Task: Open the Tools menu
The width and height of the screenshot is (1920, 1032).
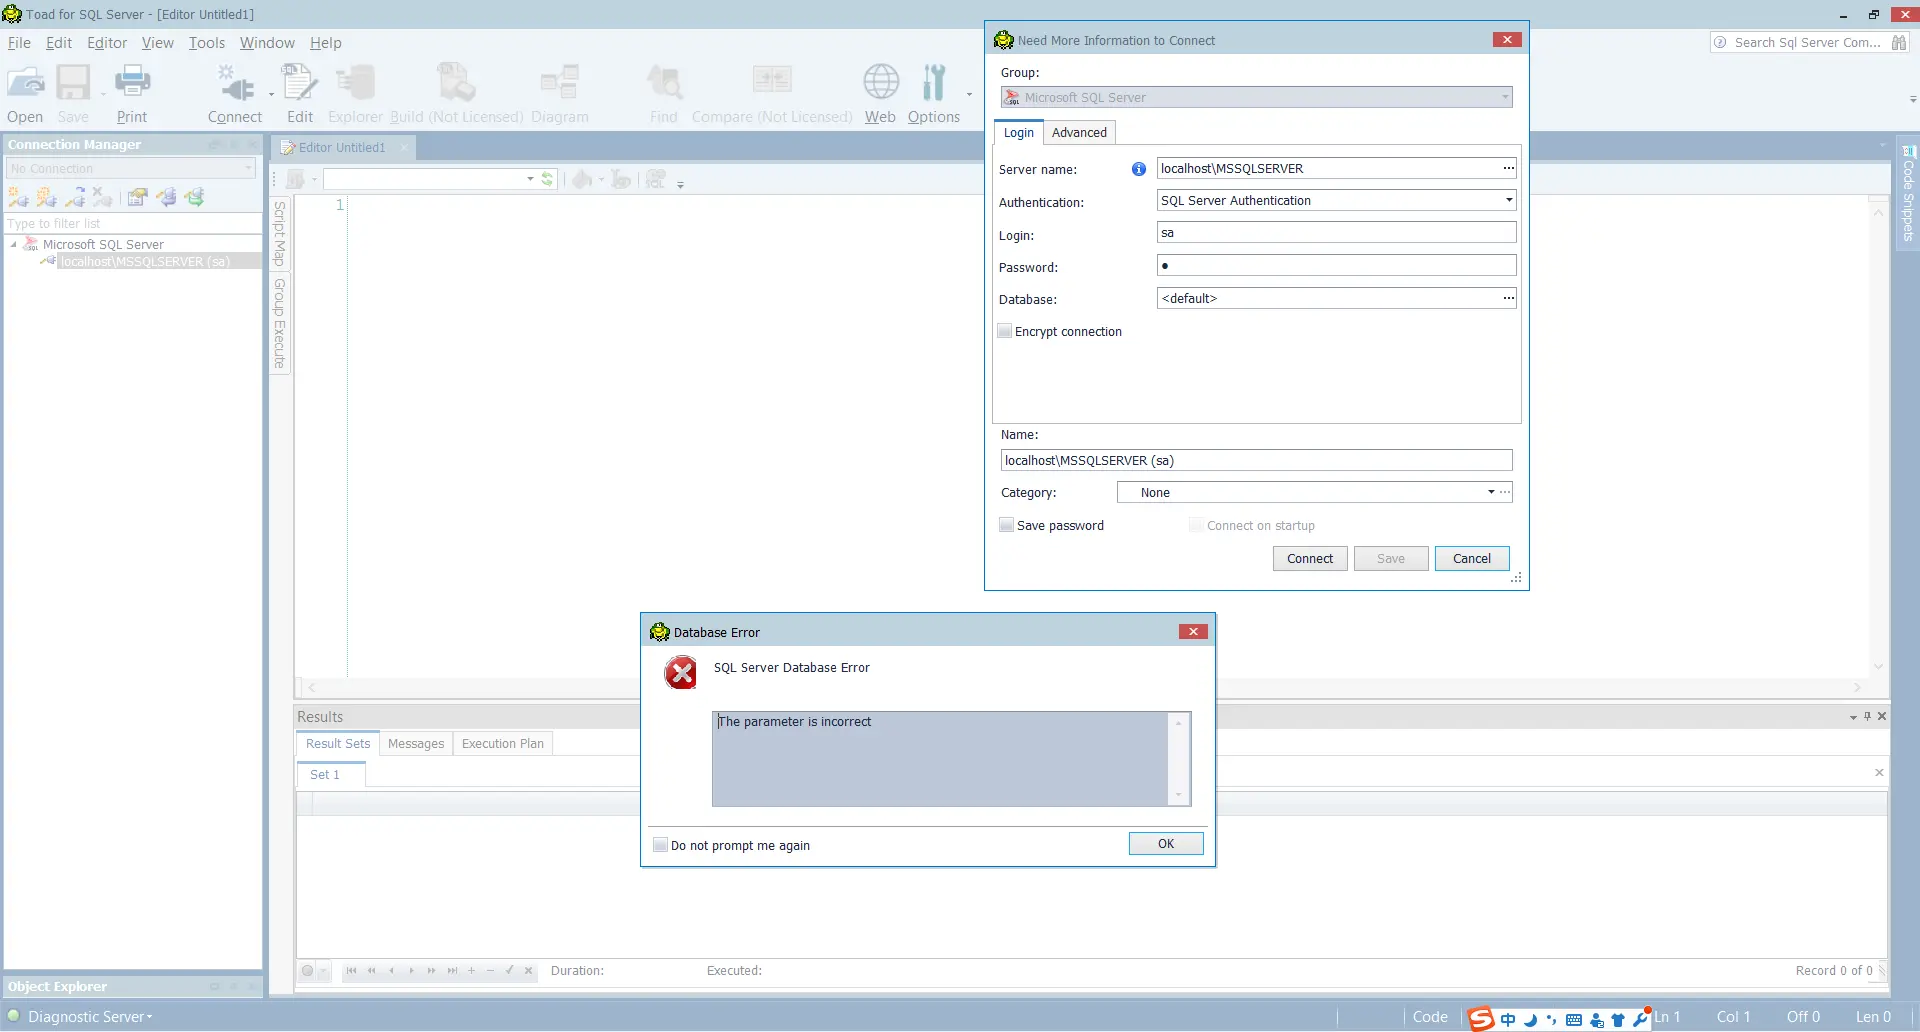Action: tap(207, 43)
